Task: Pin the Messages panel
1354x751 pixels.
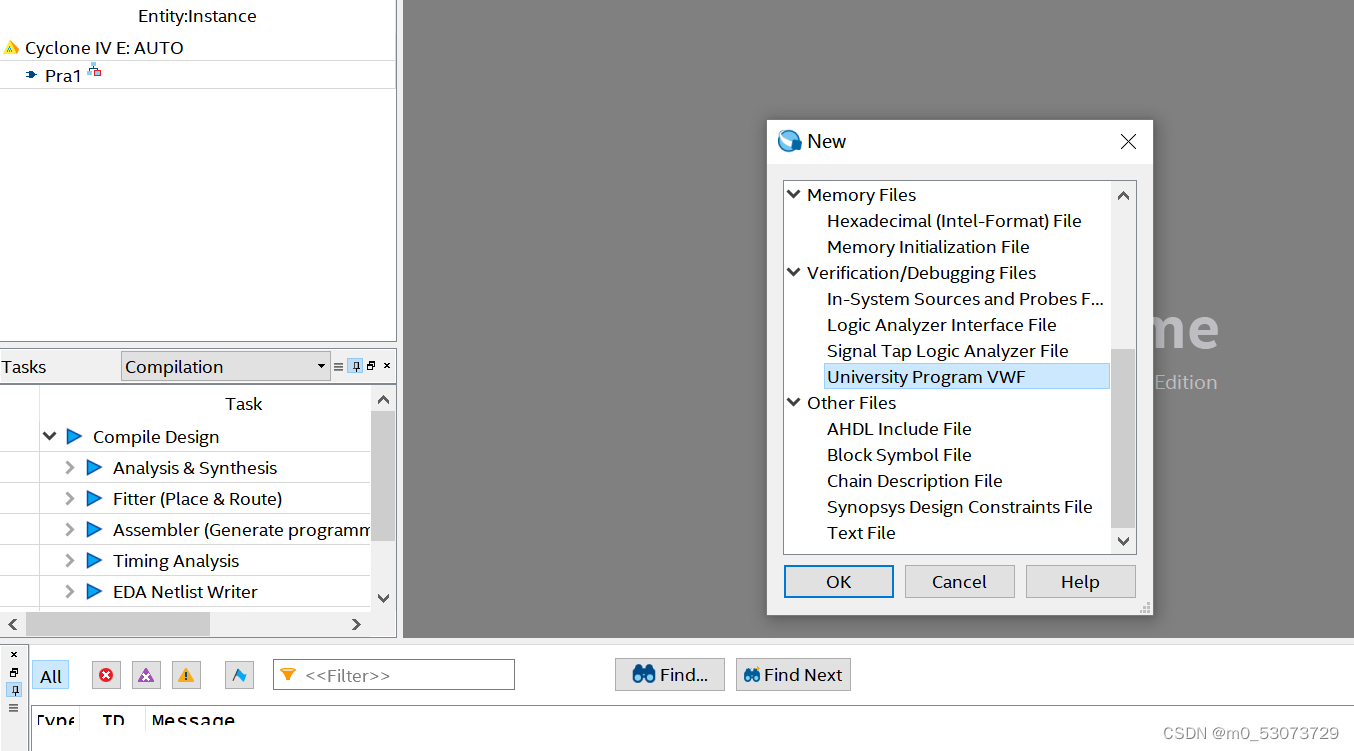Action: click(13, 690)
